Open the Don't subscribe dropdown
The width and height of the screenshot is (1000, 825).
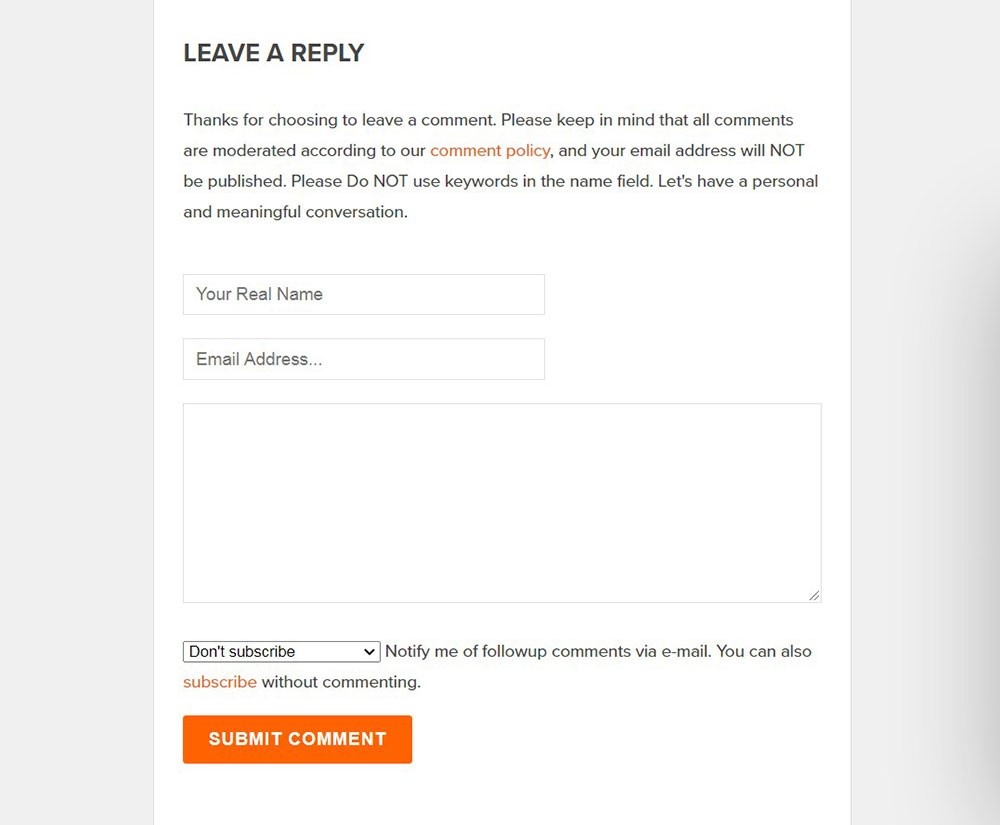coord(281,652)
